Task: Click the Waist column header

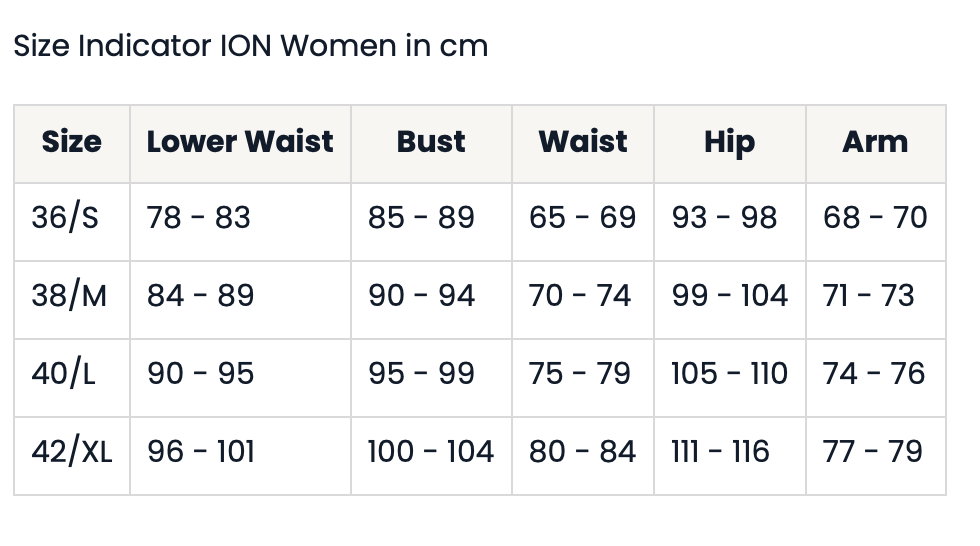Action: pos(583,142)
